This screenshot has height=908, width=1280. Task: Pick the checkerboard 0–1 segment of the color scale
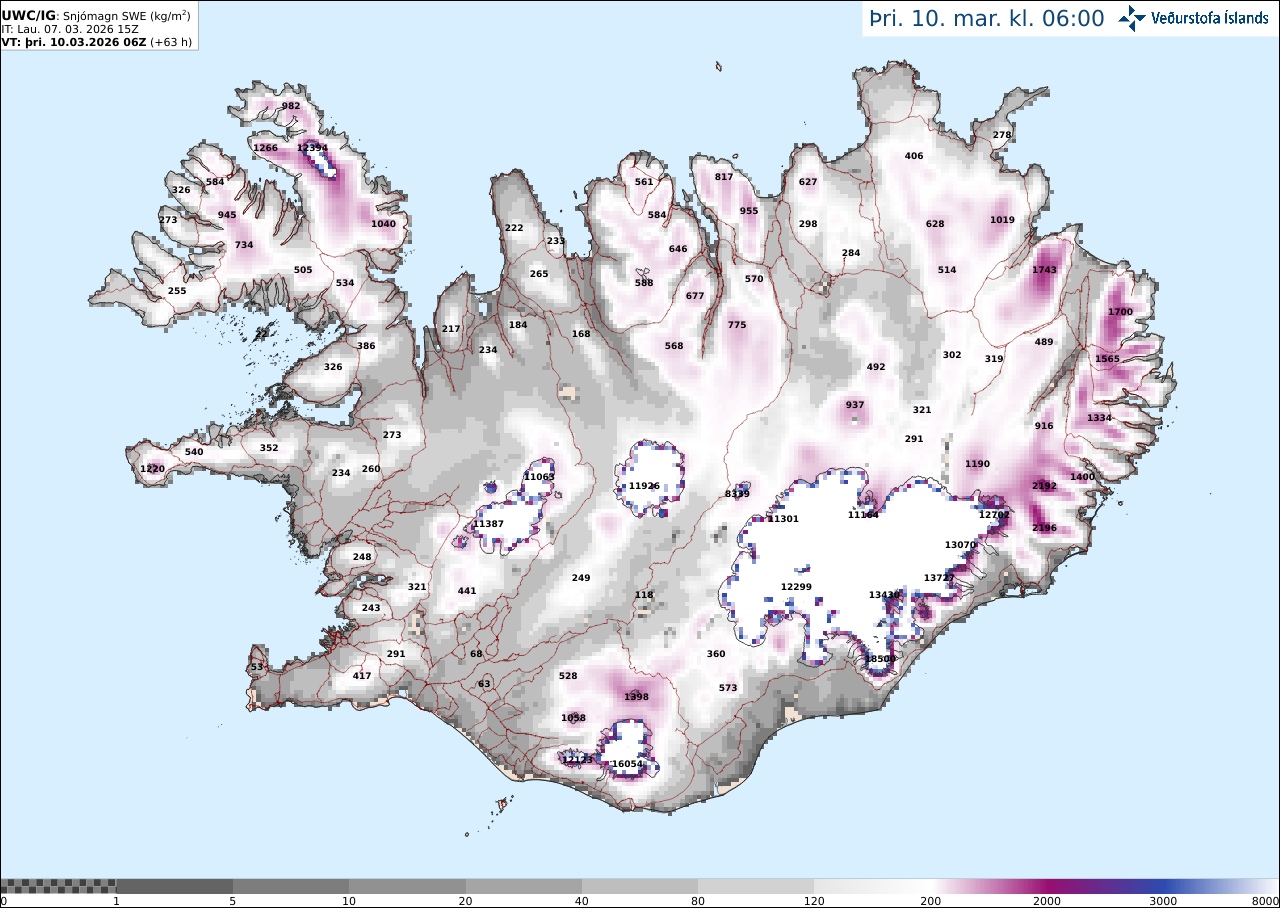tap(58, 885)
